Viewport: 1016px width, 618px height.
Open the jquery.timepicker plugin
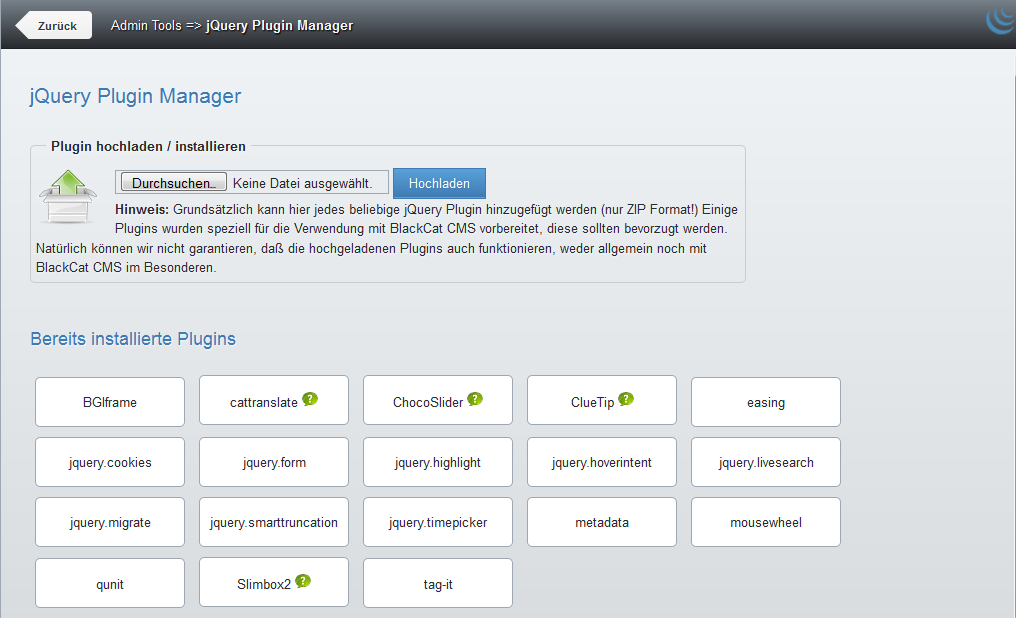[438, 522]
